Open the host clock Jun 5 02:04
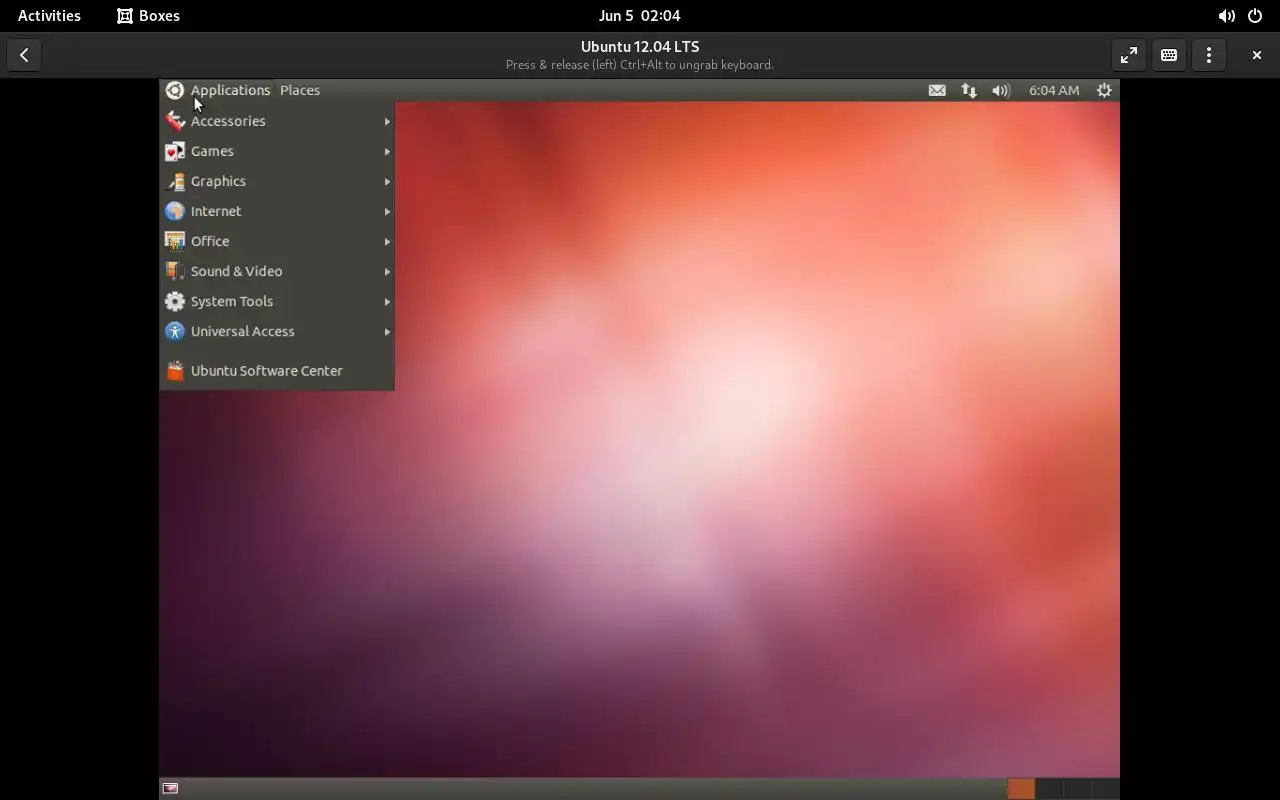The image size is (1280, 800). [x=640, y=16]
